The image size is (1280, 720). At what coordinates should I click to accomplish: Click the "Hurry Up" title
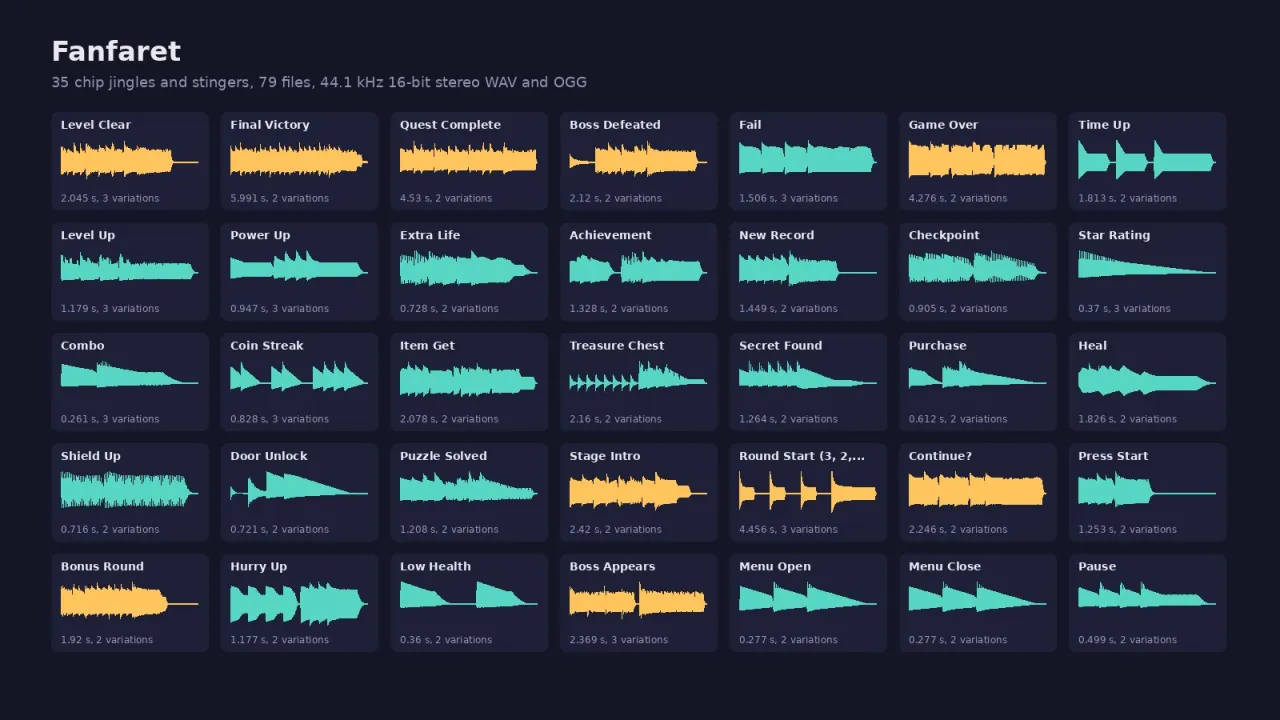[259, 567]
